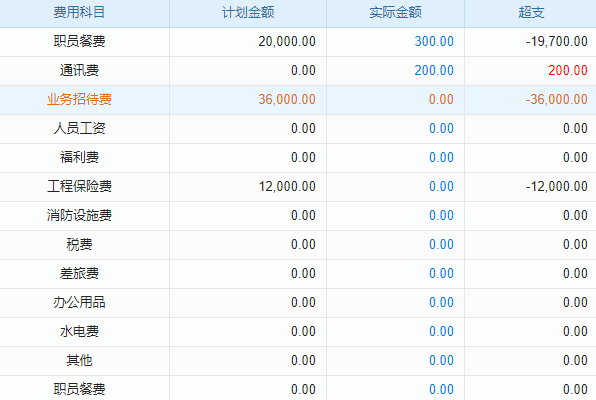Select the 福利费 row name

pyautogui.click(x=79, y=157)
